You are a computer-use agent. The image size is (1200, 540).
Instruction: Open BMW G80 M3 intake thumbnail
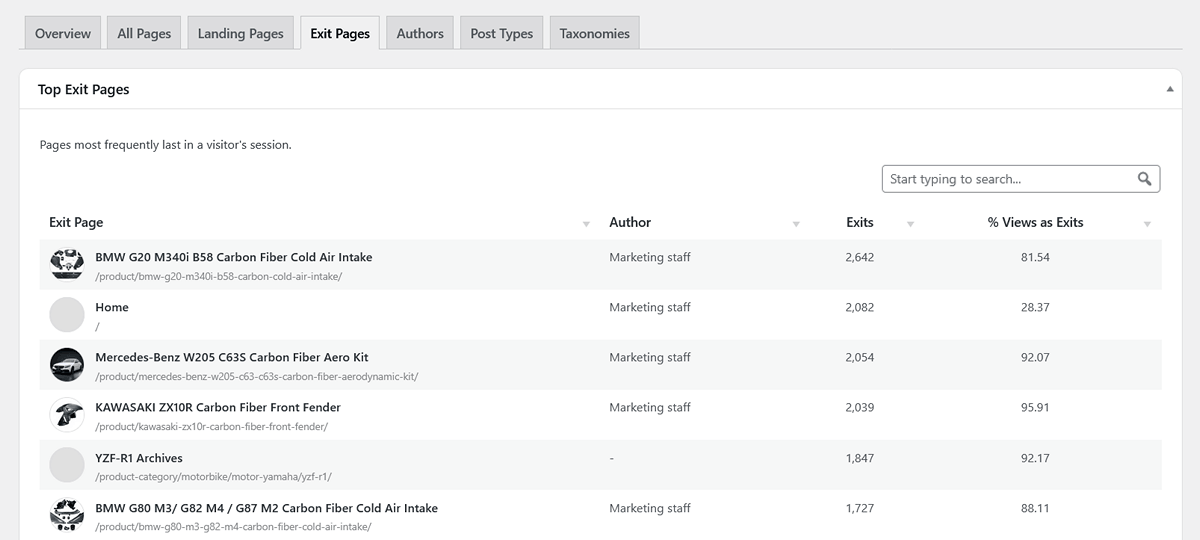[x=67, y=515]
